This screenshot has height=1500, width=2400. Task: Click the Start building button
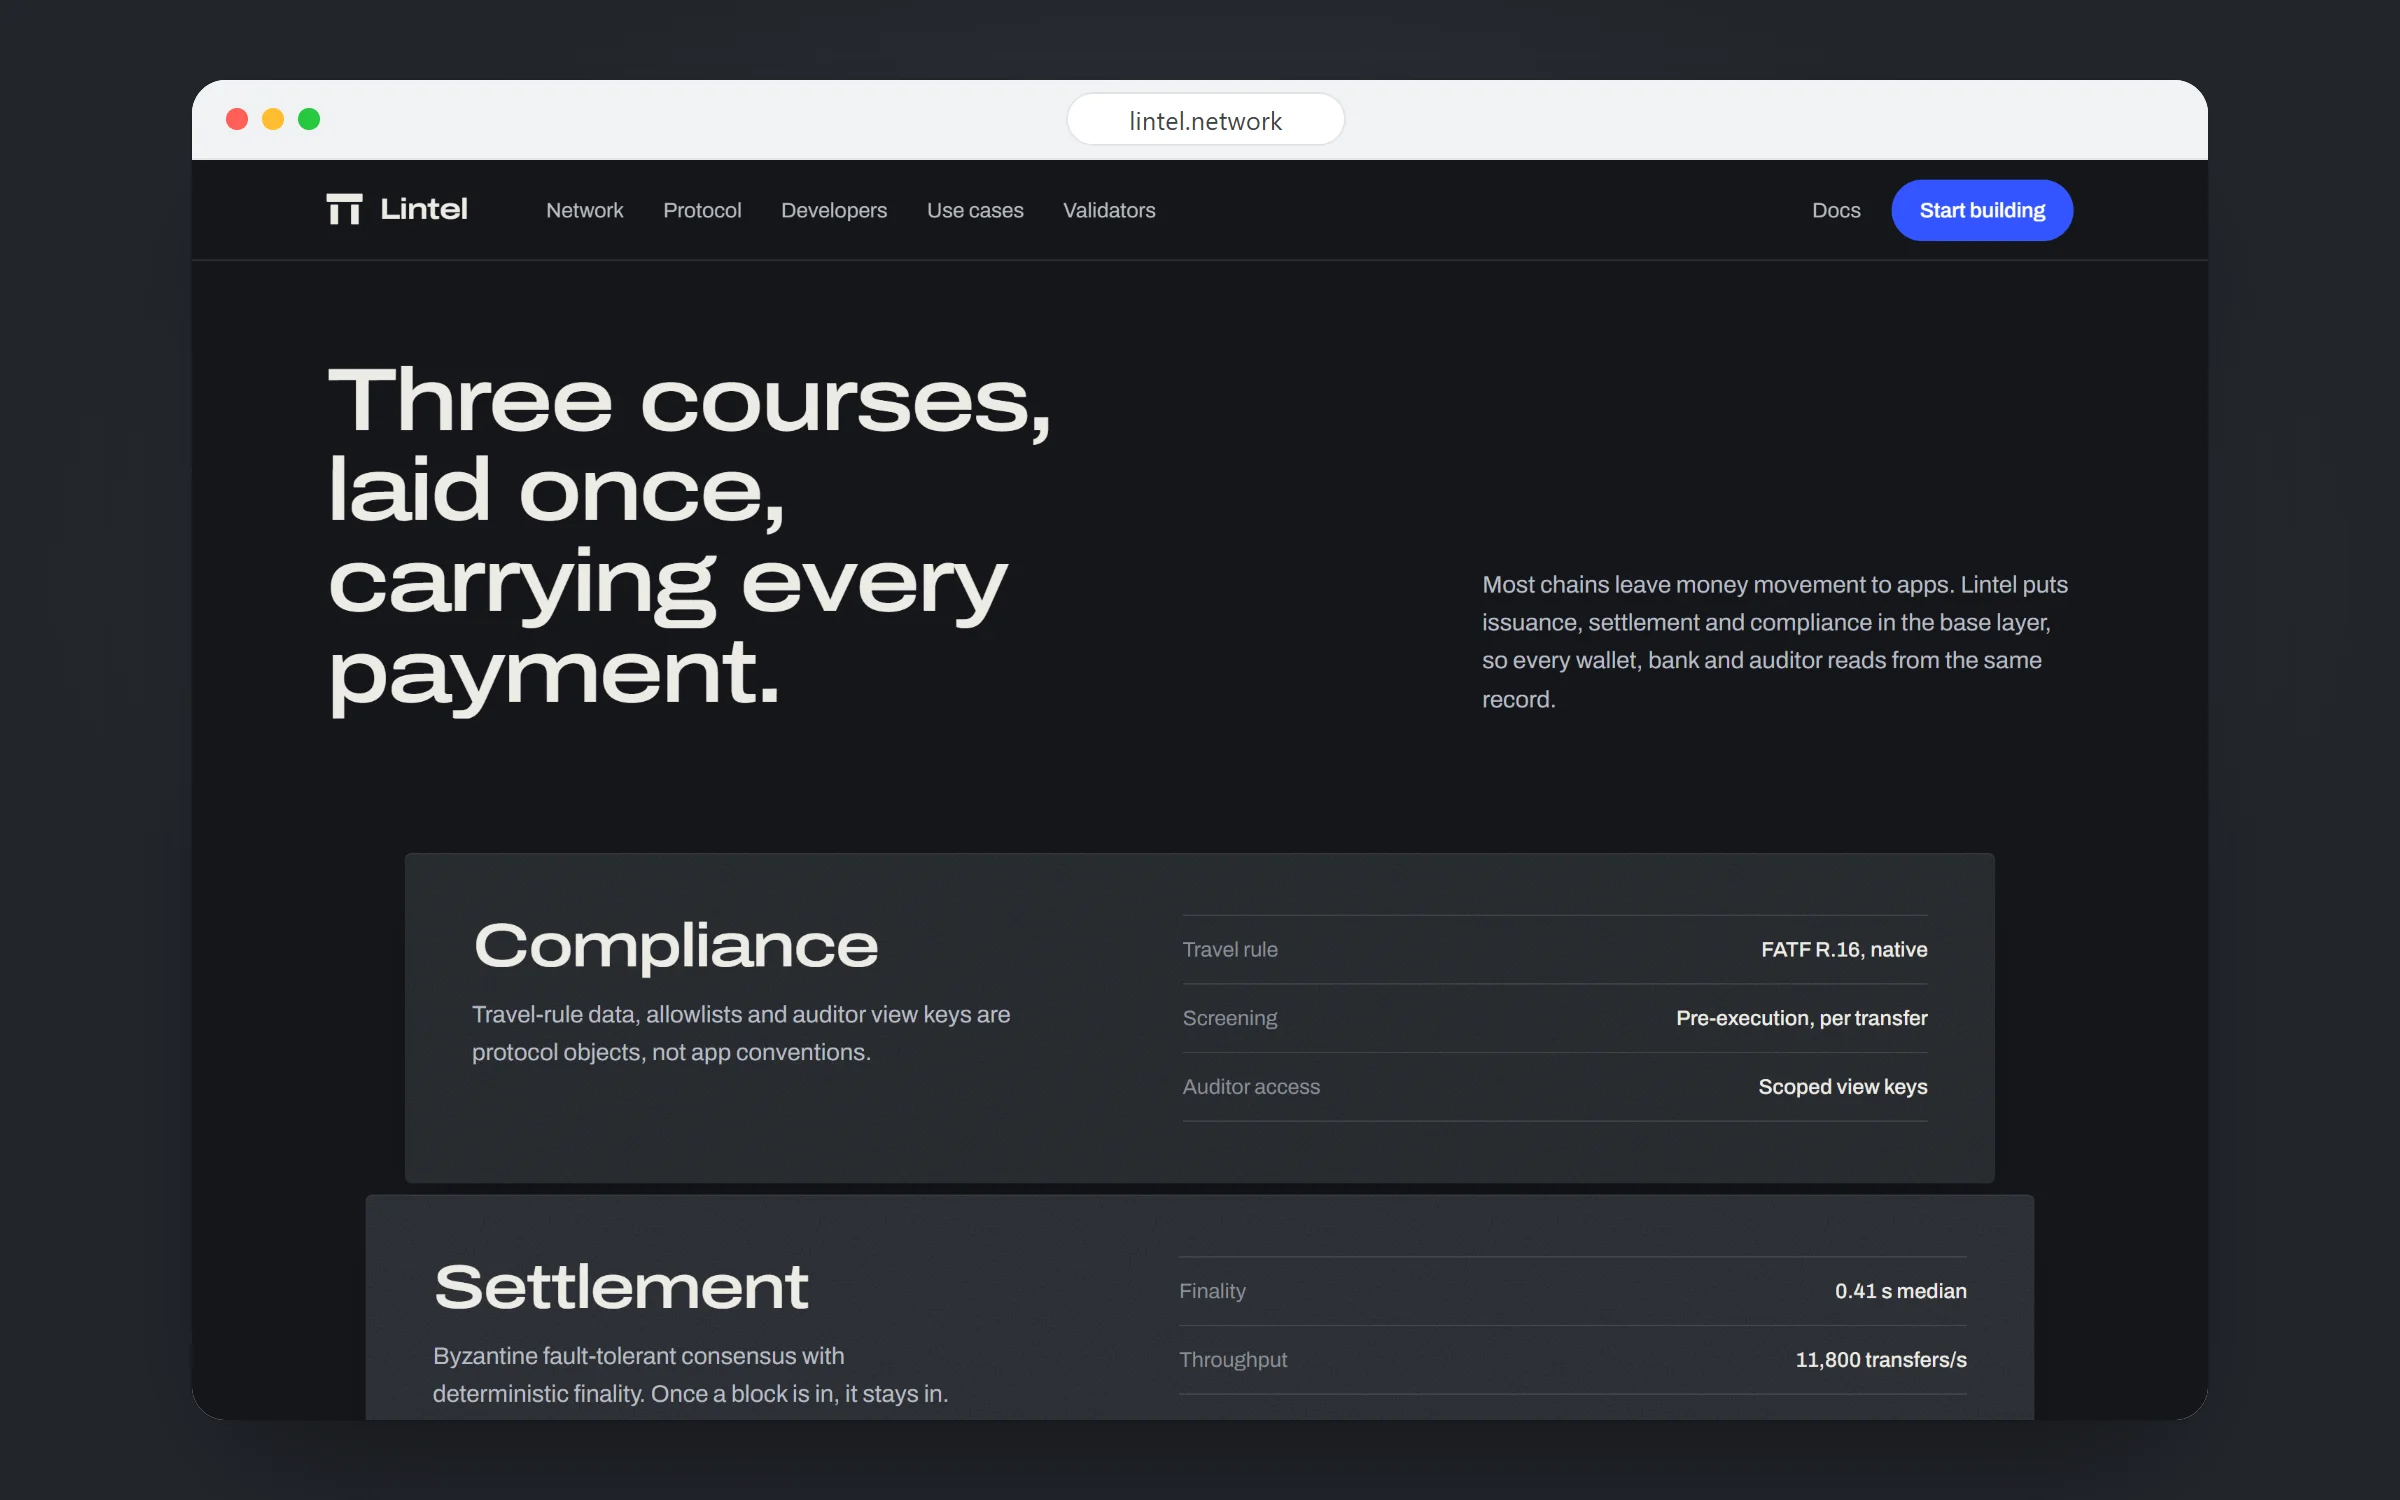[1982, 210]
